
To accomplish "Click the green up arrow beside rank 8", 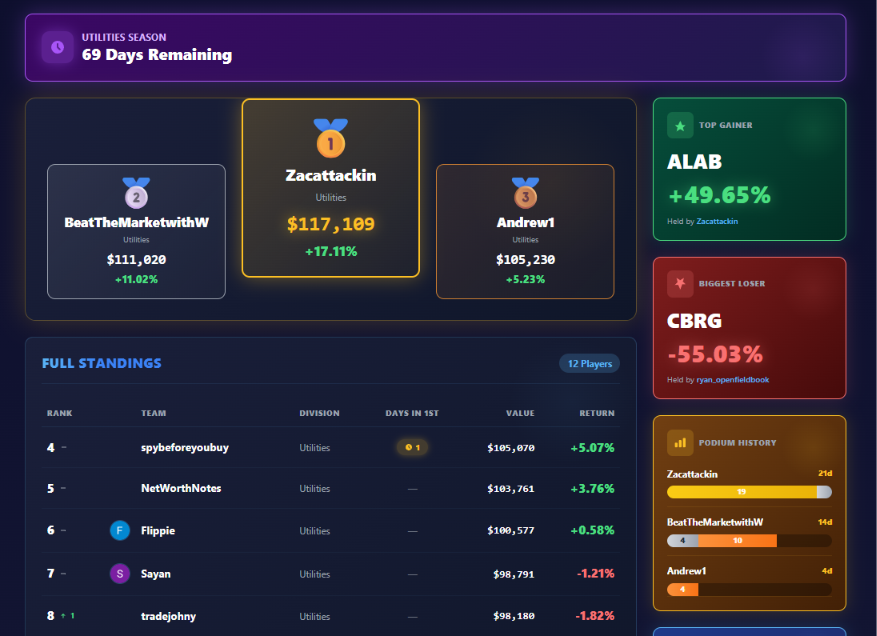I will click(63, 616).
